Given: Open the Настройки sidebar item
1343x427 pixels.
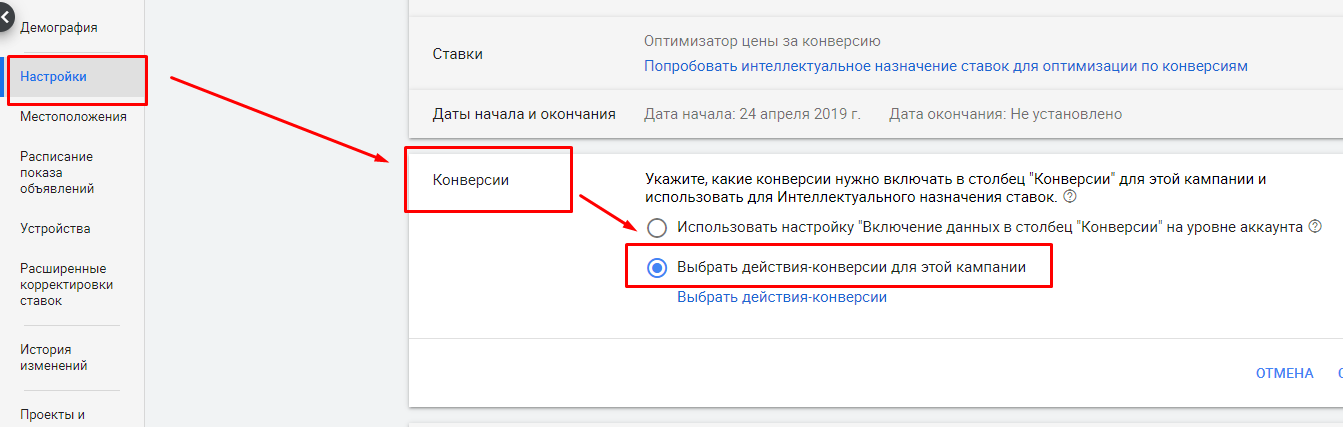Looking at the screenshot, I should tap(53, 77).
